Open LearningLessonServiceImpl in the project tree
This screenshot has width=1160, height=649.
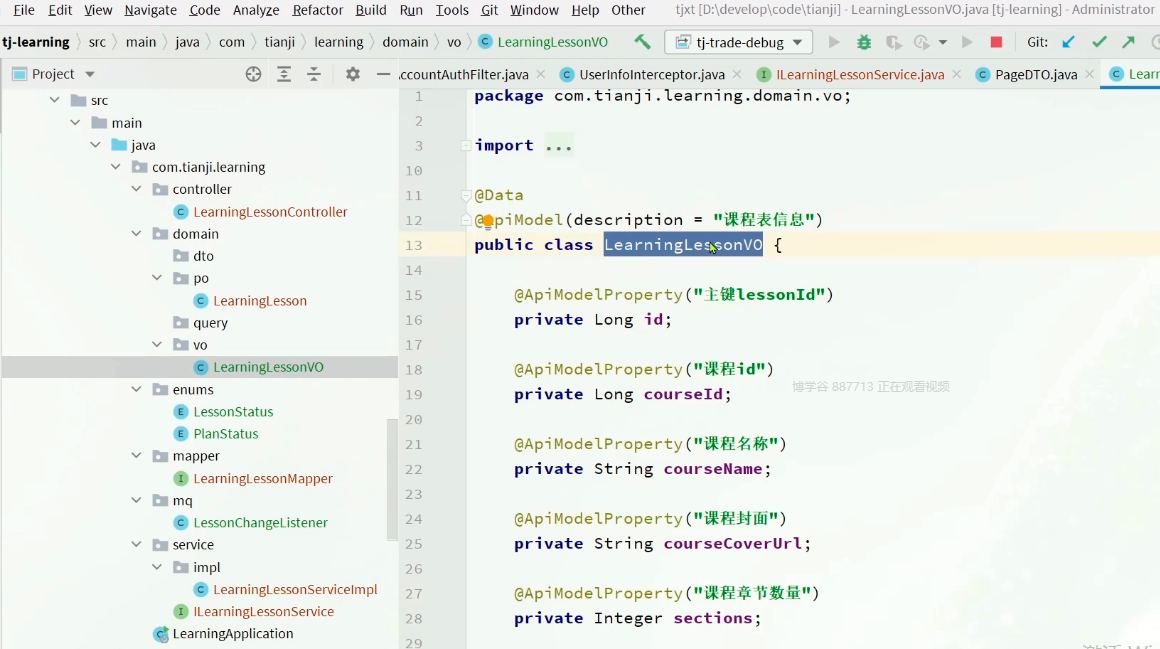[295, 589]
